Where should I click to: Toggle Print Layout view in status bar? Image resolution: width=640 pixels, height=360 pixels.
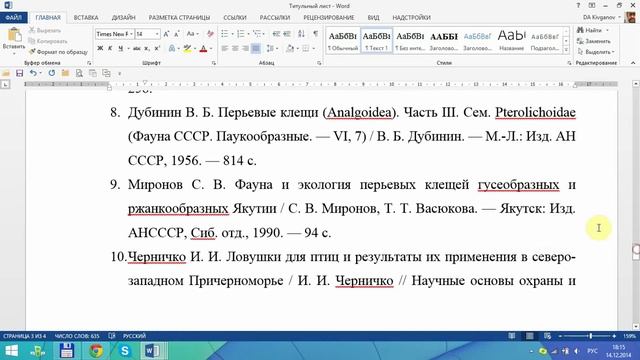click(529, 336)
